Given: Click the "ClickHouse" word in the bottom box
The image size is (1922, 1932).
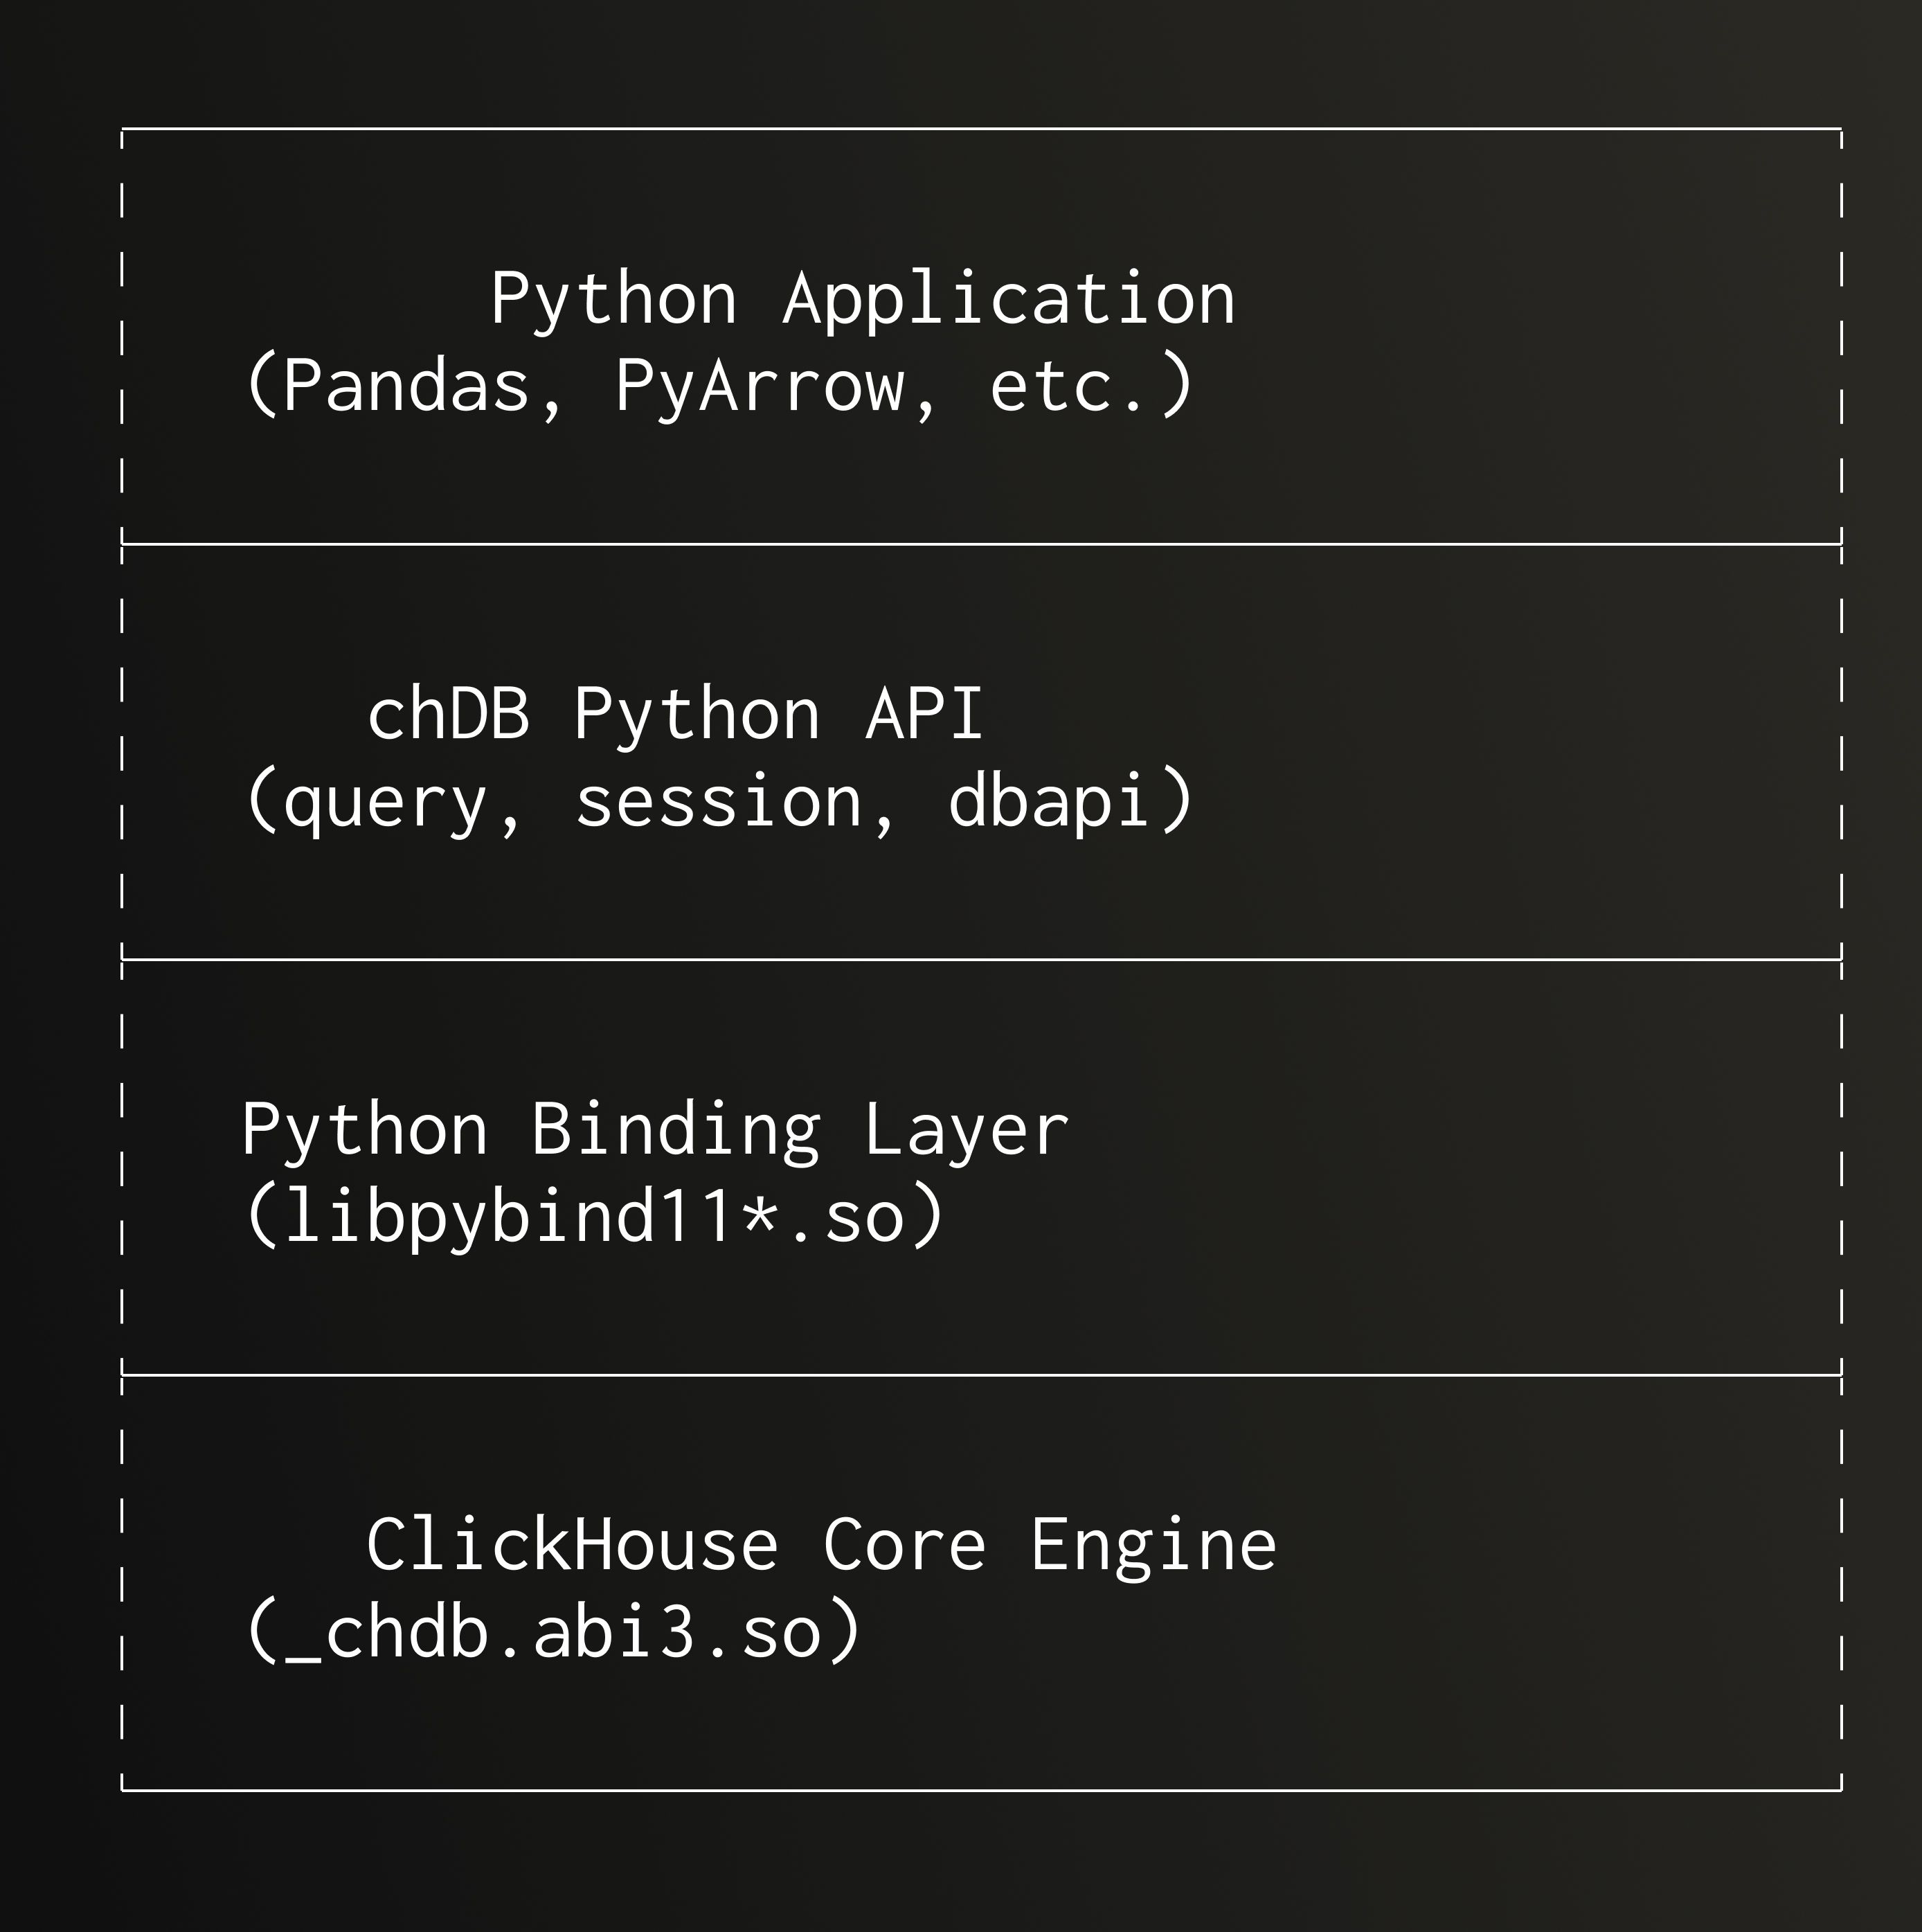Looking at the screenshot, I should pos(572,1546).
